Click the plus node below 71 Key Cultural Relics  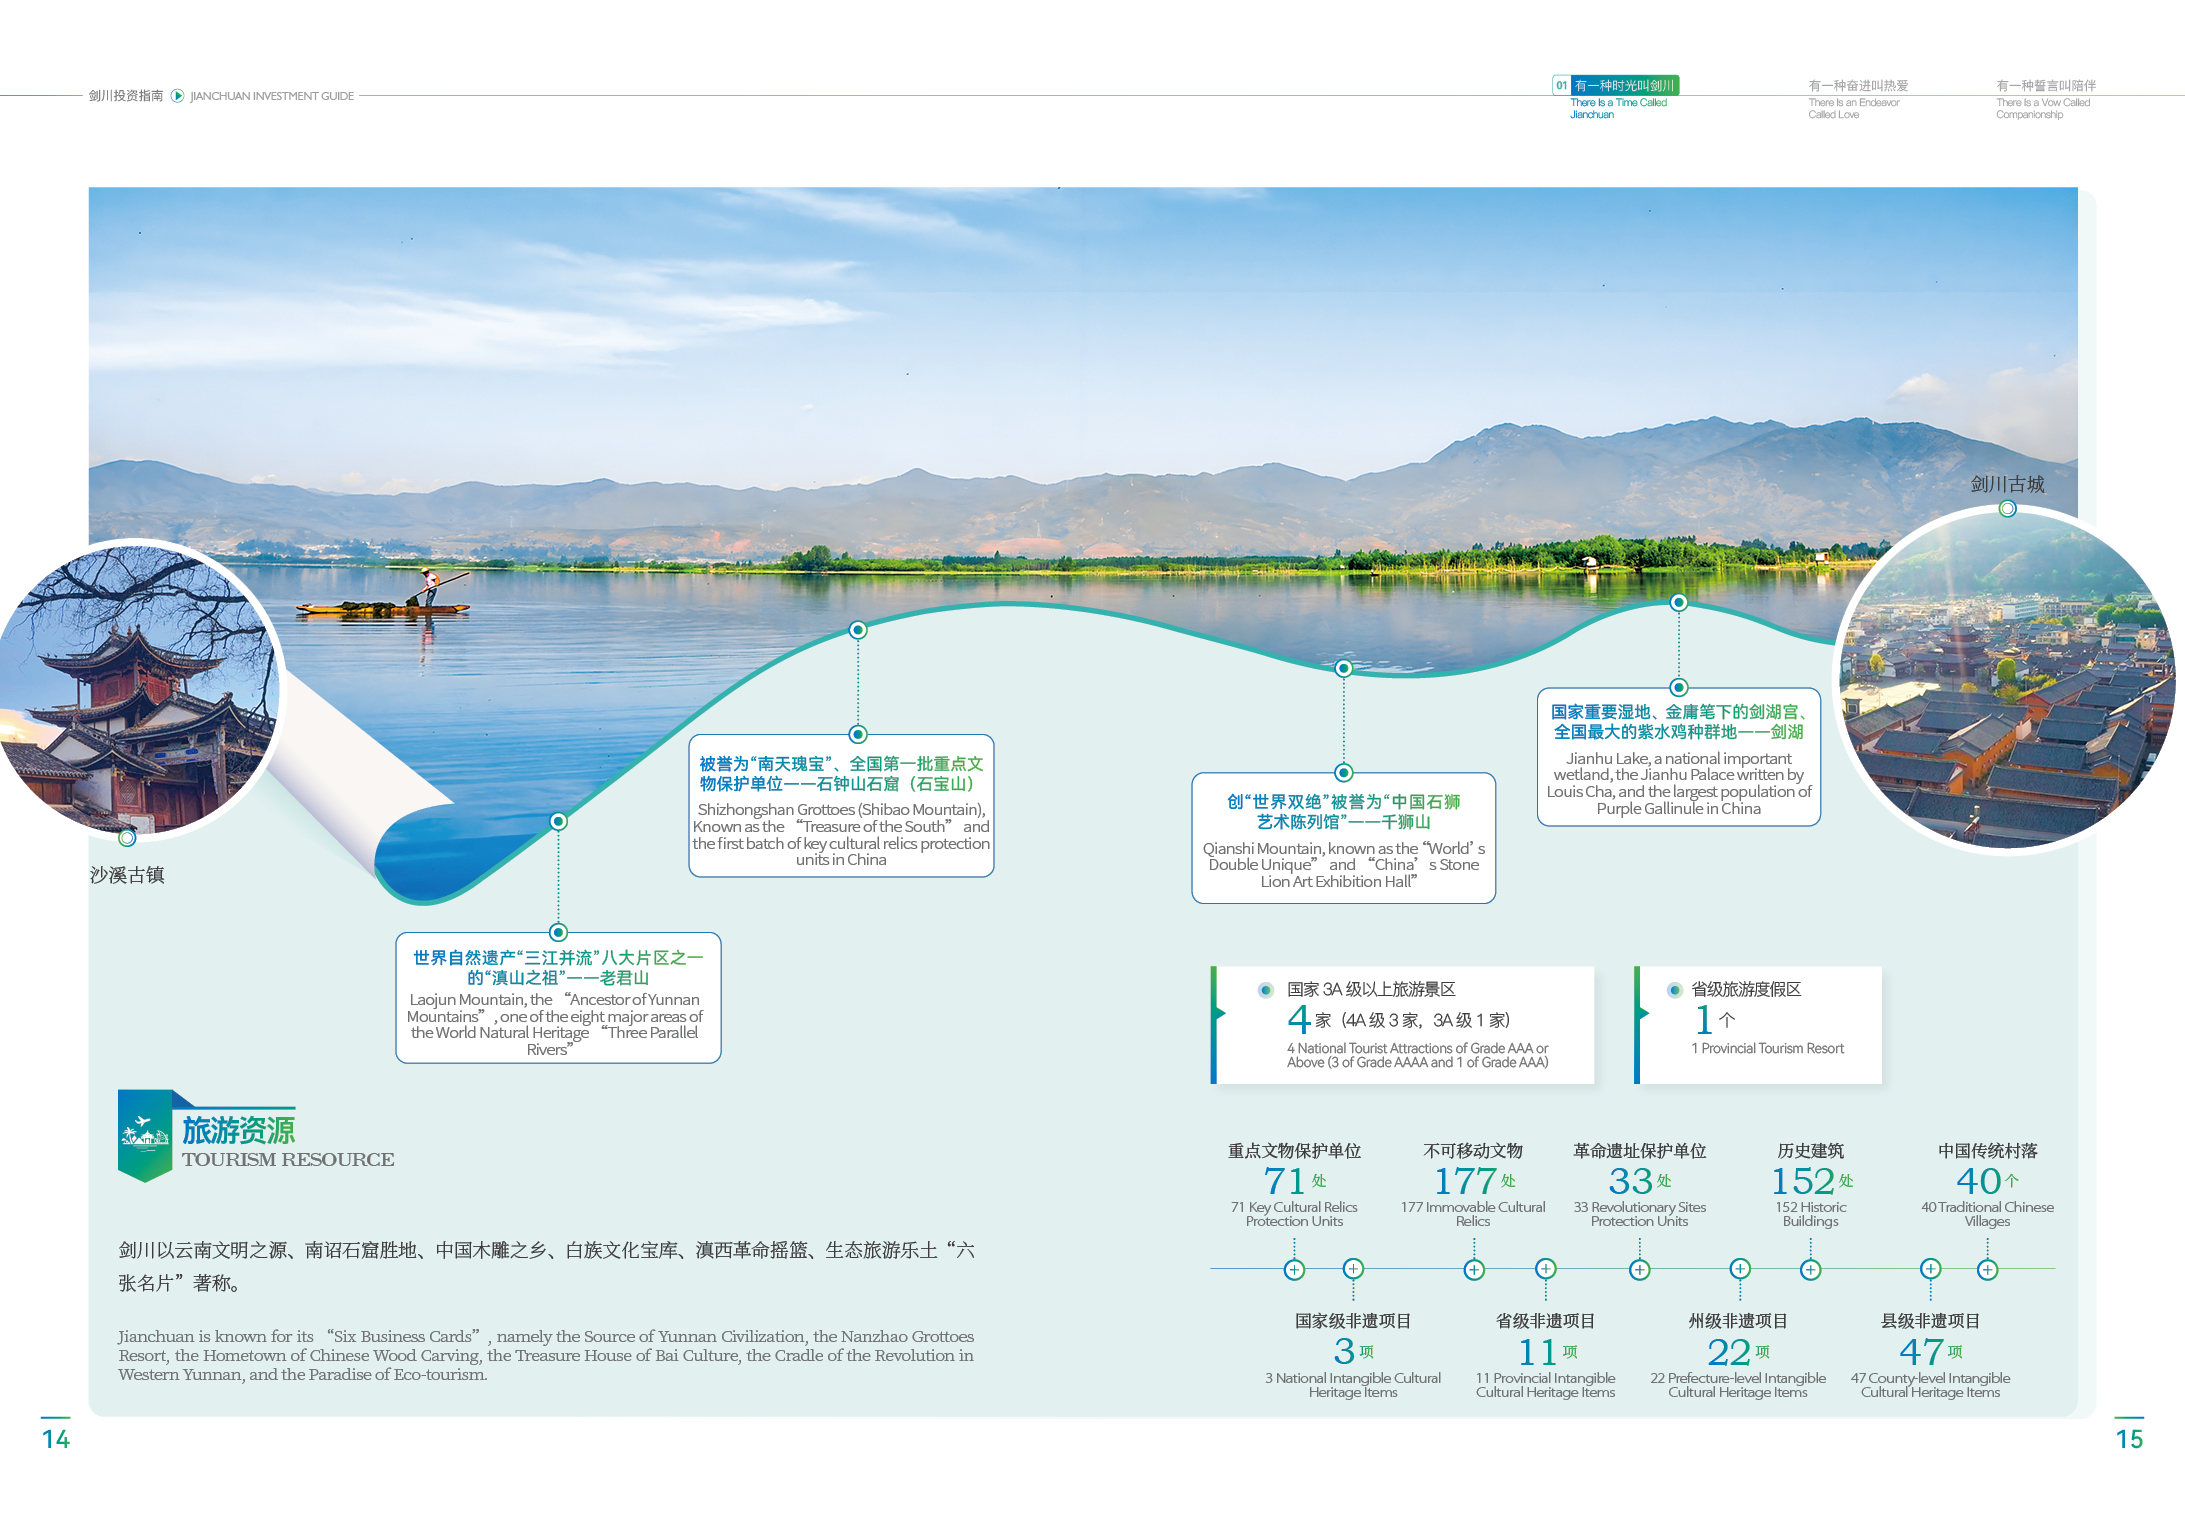click(1294, 1270)
